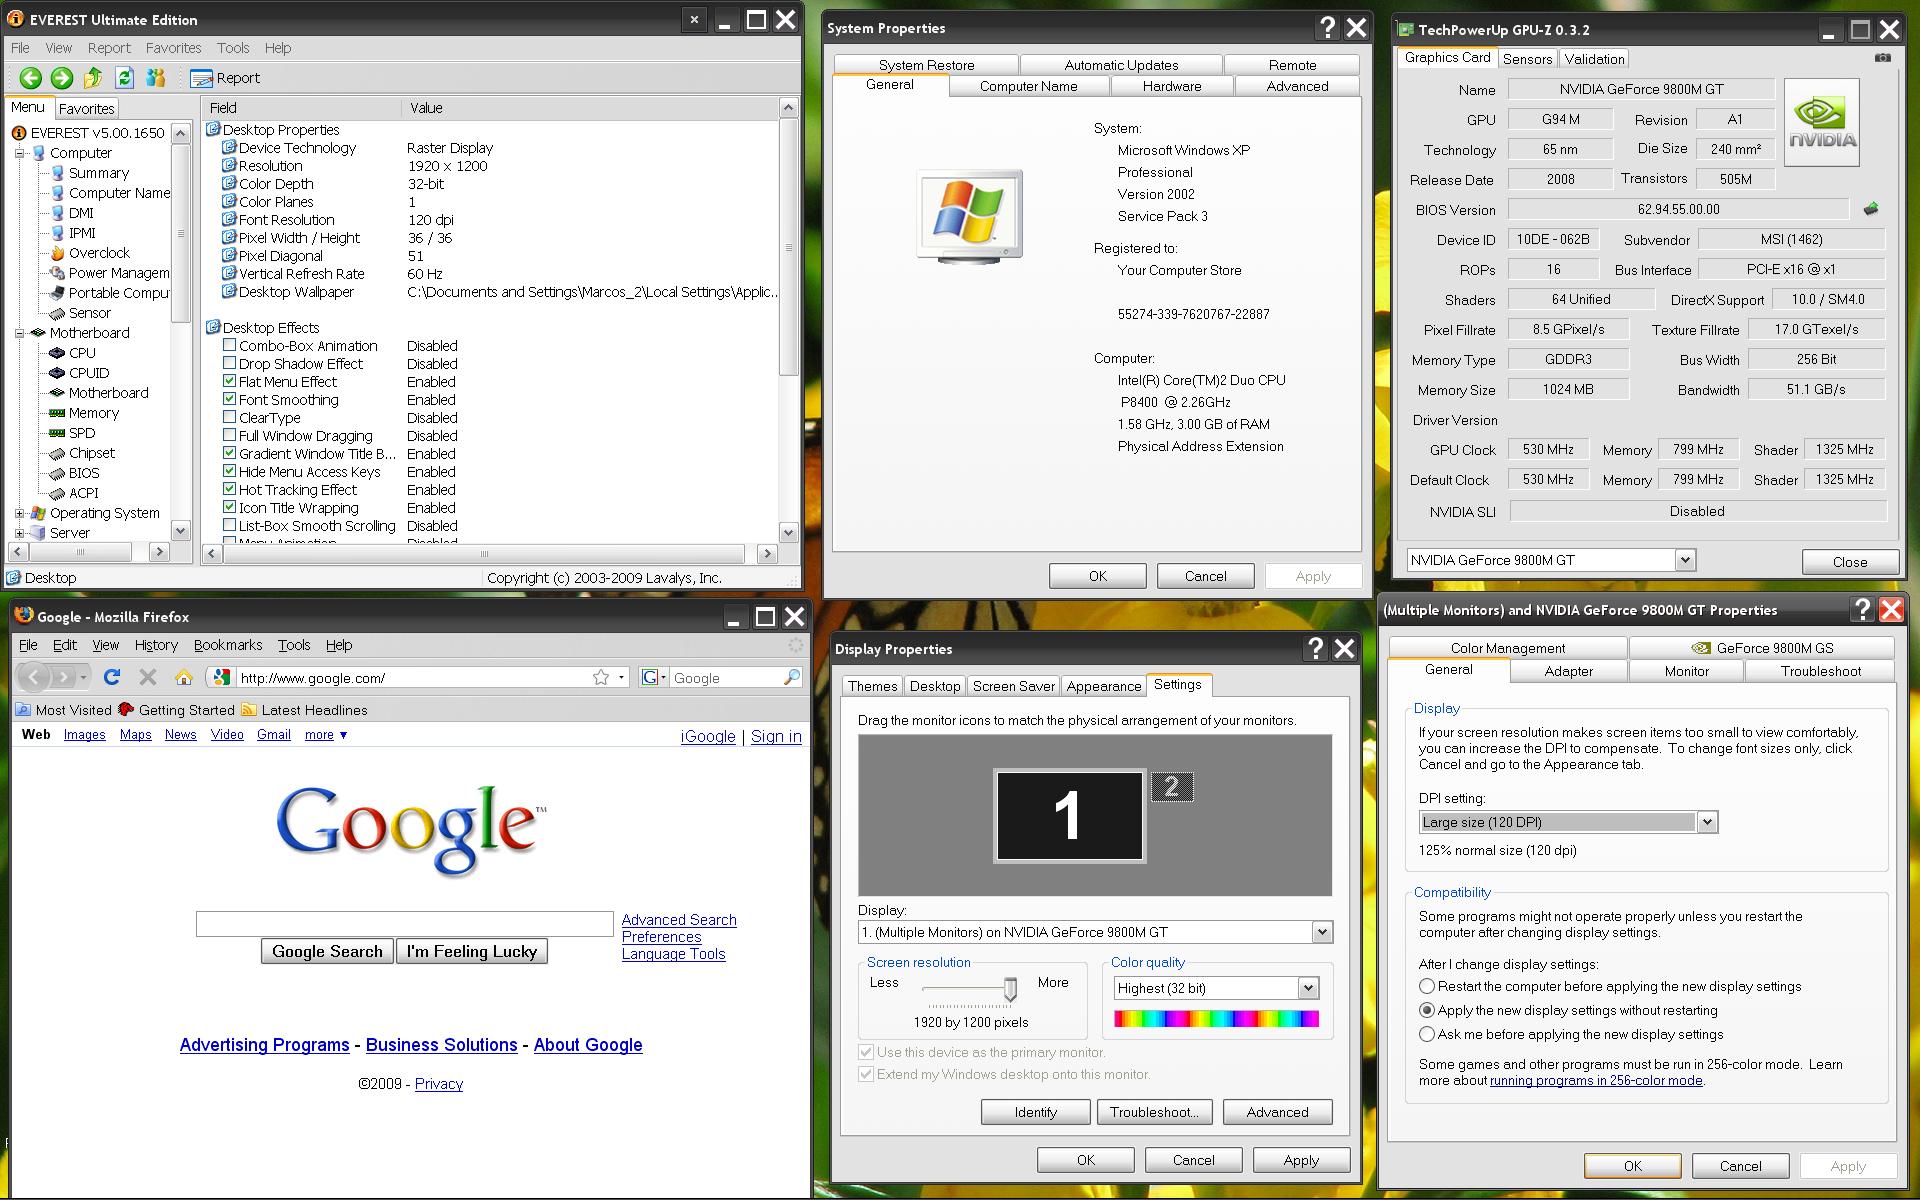Toggle Flat Menu Effect checkbox
Screen dimensions: 1920x1200
click(229, 381)
